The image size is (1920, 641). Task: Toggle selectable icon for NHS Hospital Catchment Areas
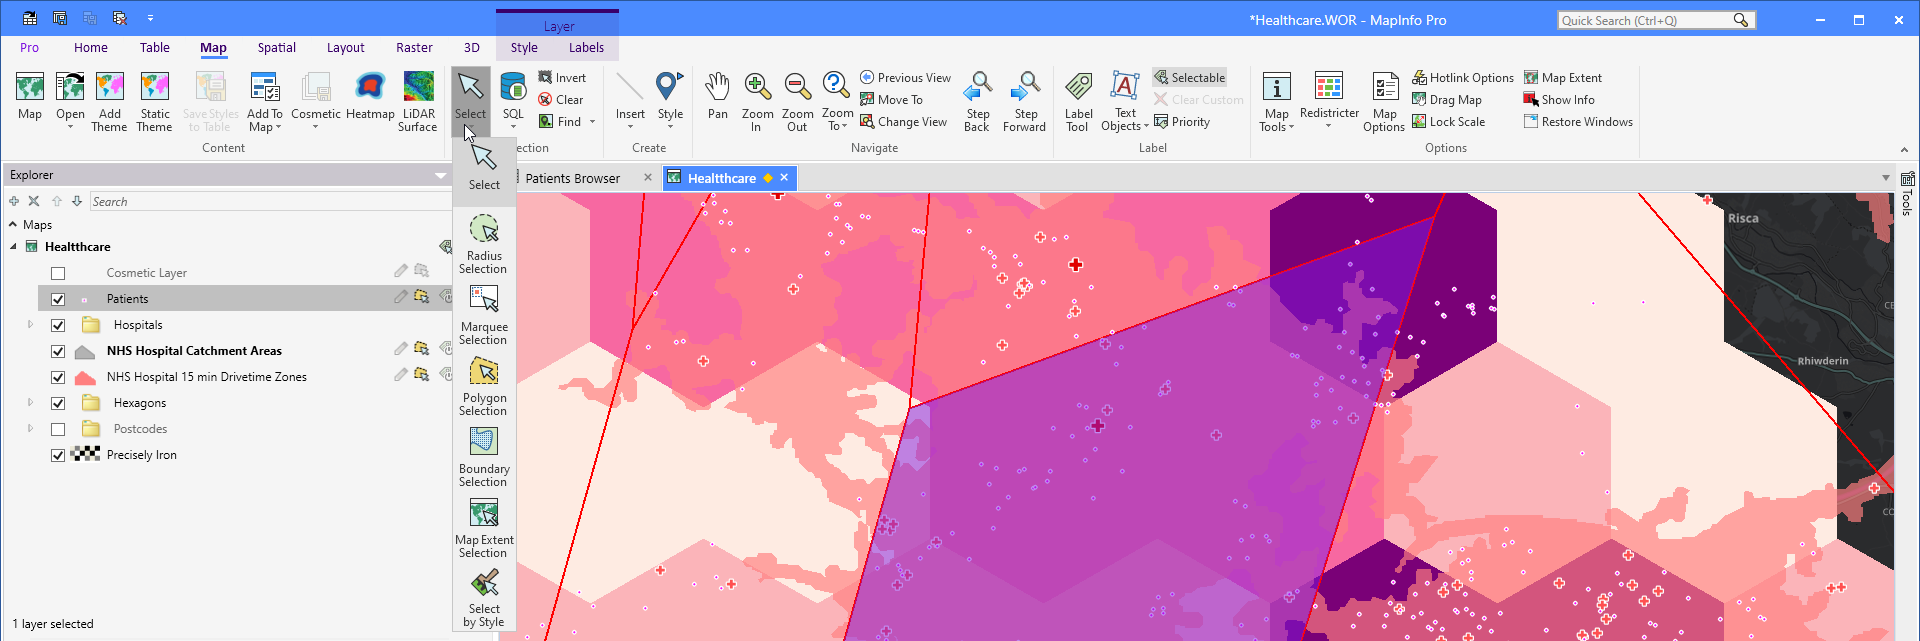421,349
